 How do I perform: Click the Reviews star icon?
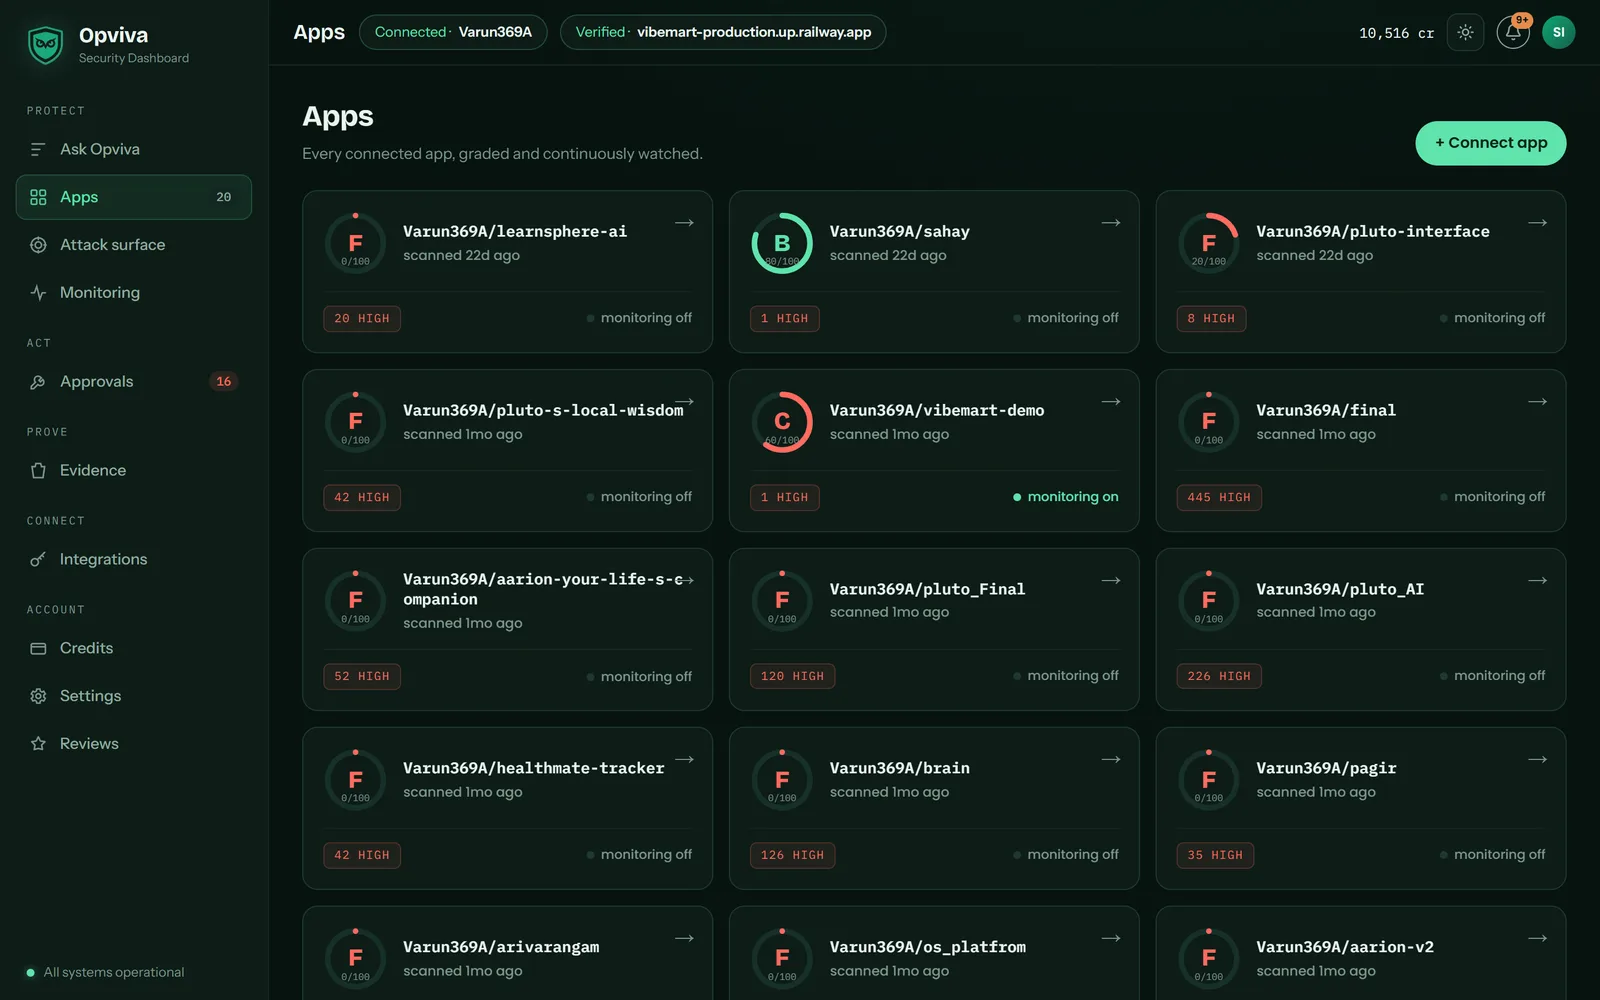38,744
